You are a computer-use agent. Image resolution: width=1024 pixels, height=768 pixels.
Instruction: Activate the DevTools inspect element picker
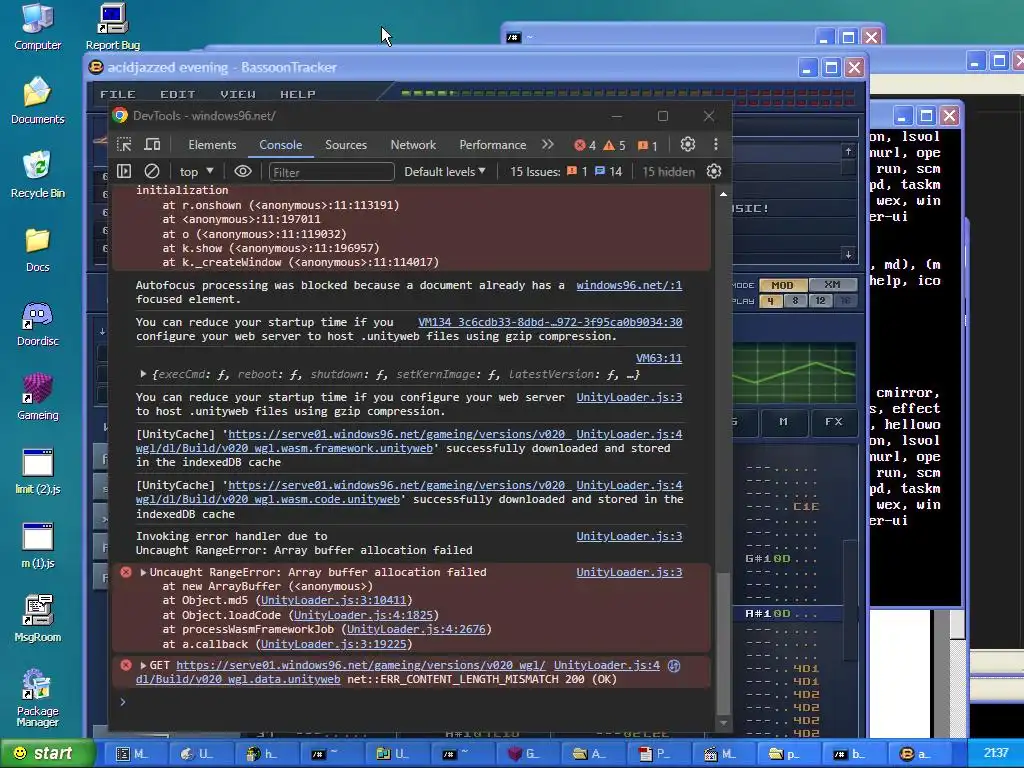(124, 144)
